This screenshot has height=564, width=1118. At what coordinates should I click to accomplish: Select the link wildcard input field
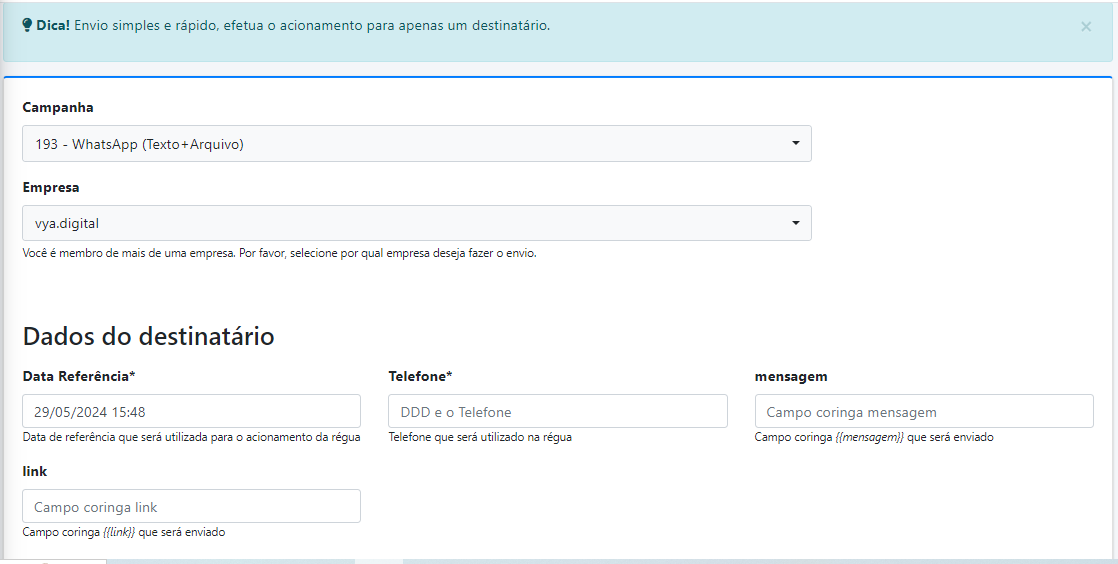[x=191, y=506]
